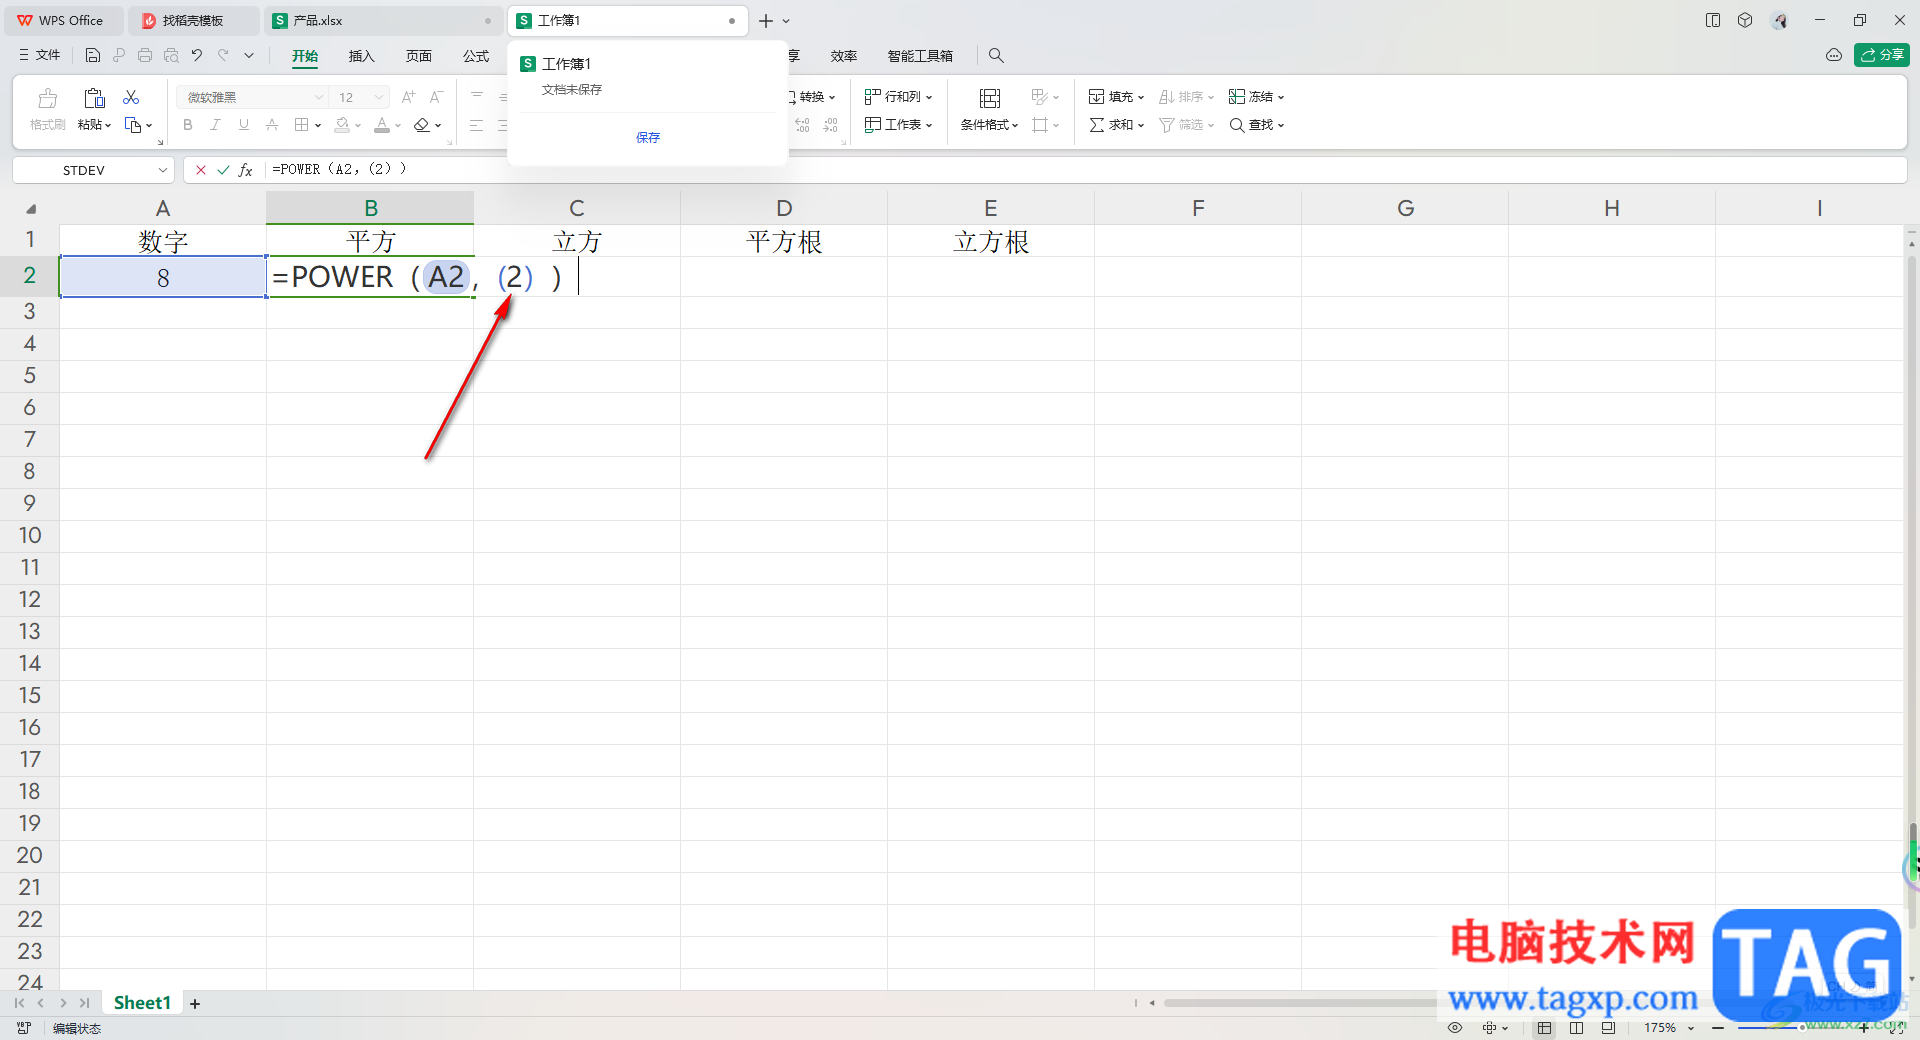1920x1040 pixels.
Task: Switch to the 产品.xlsx document tab
Action: [x=384, y=20]
